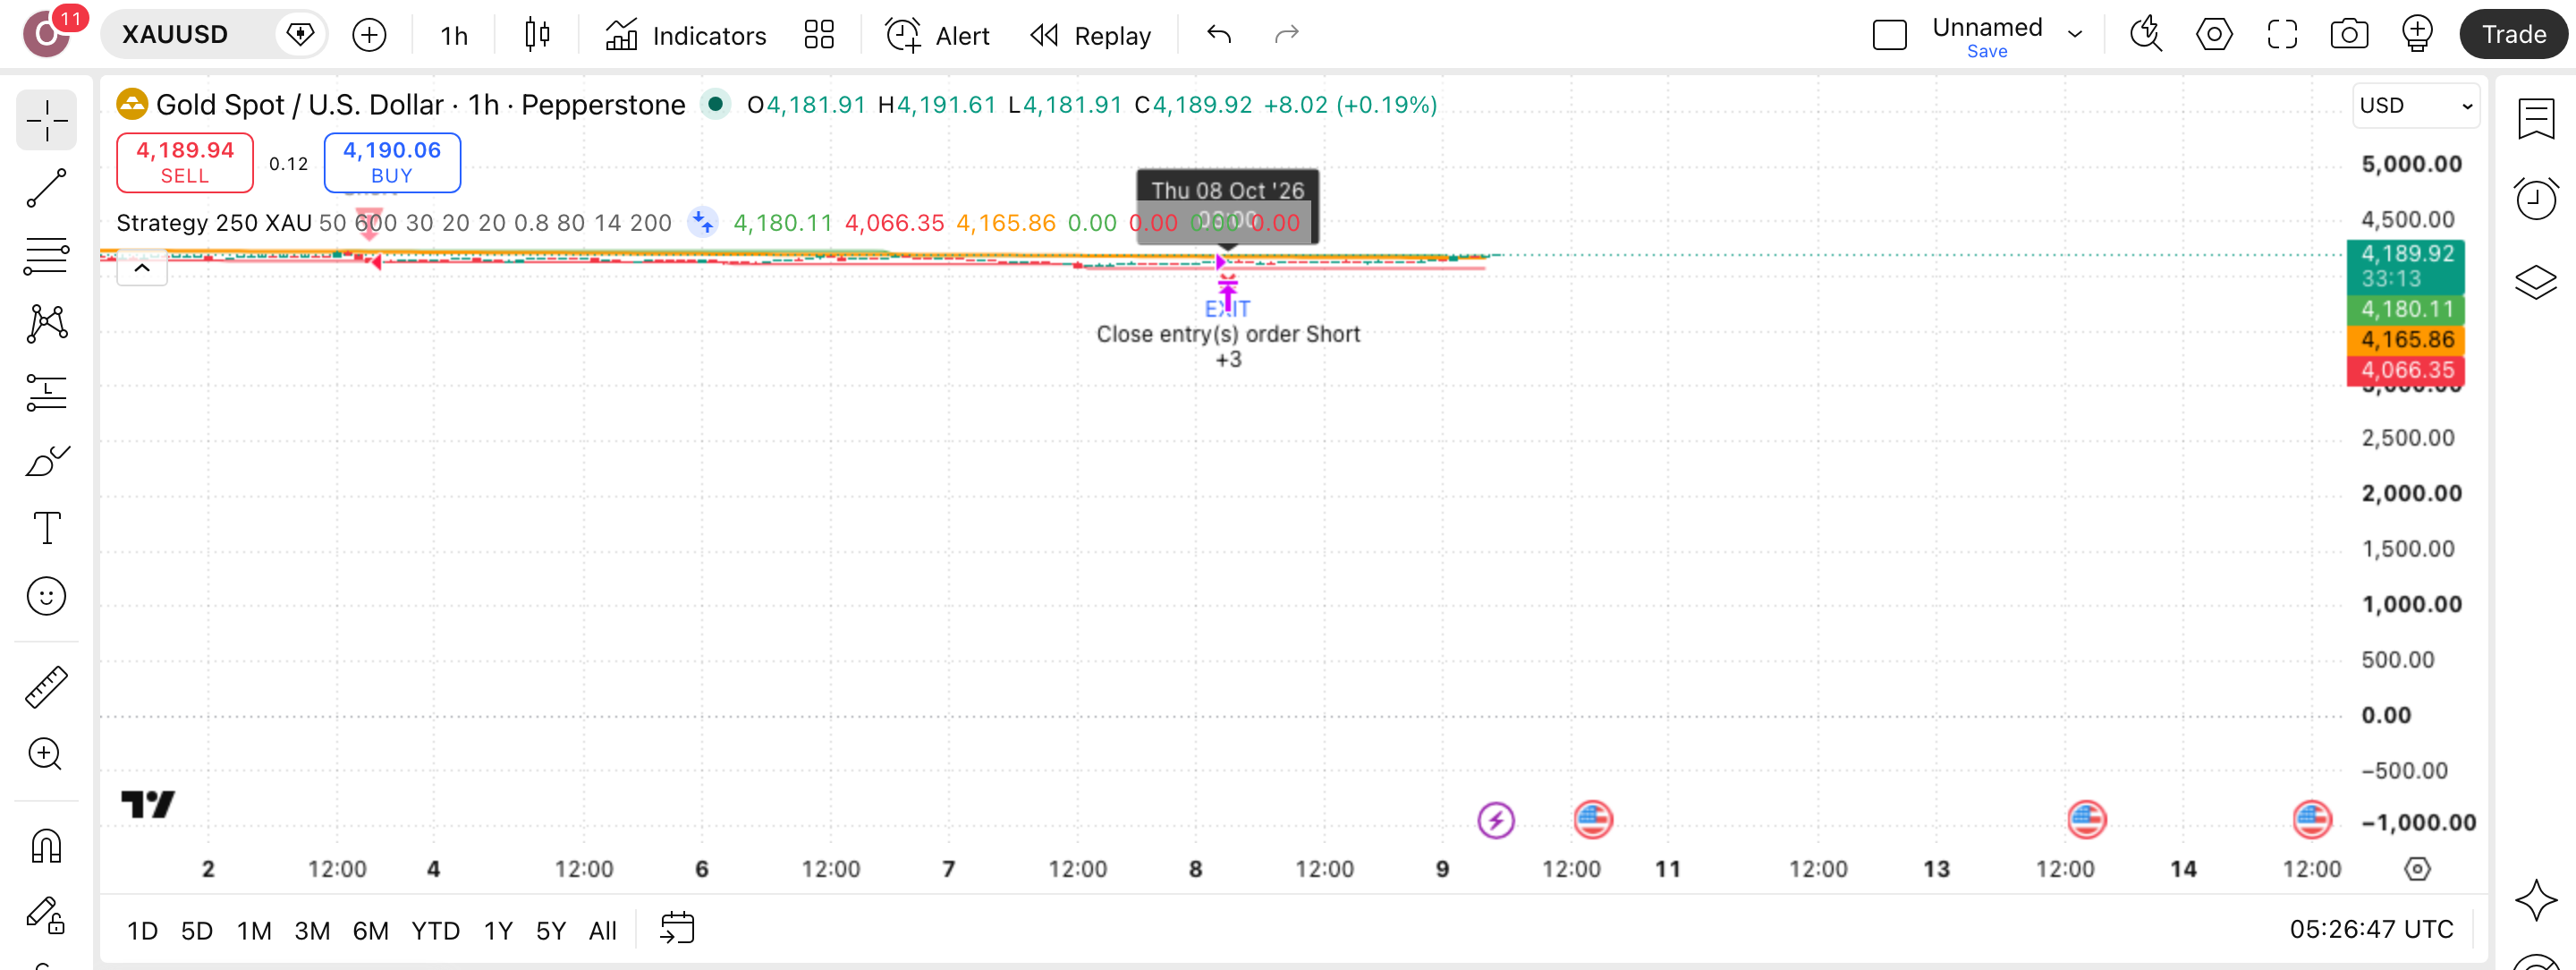
Task: Select the 5Y date range
Action: click(551, 931)
